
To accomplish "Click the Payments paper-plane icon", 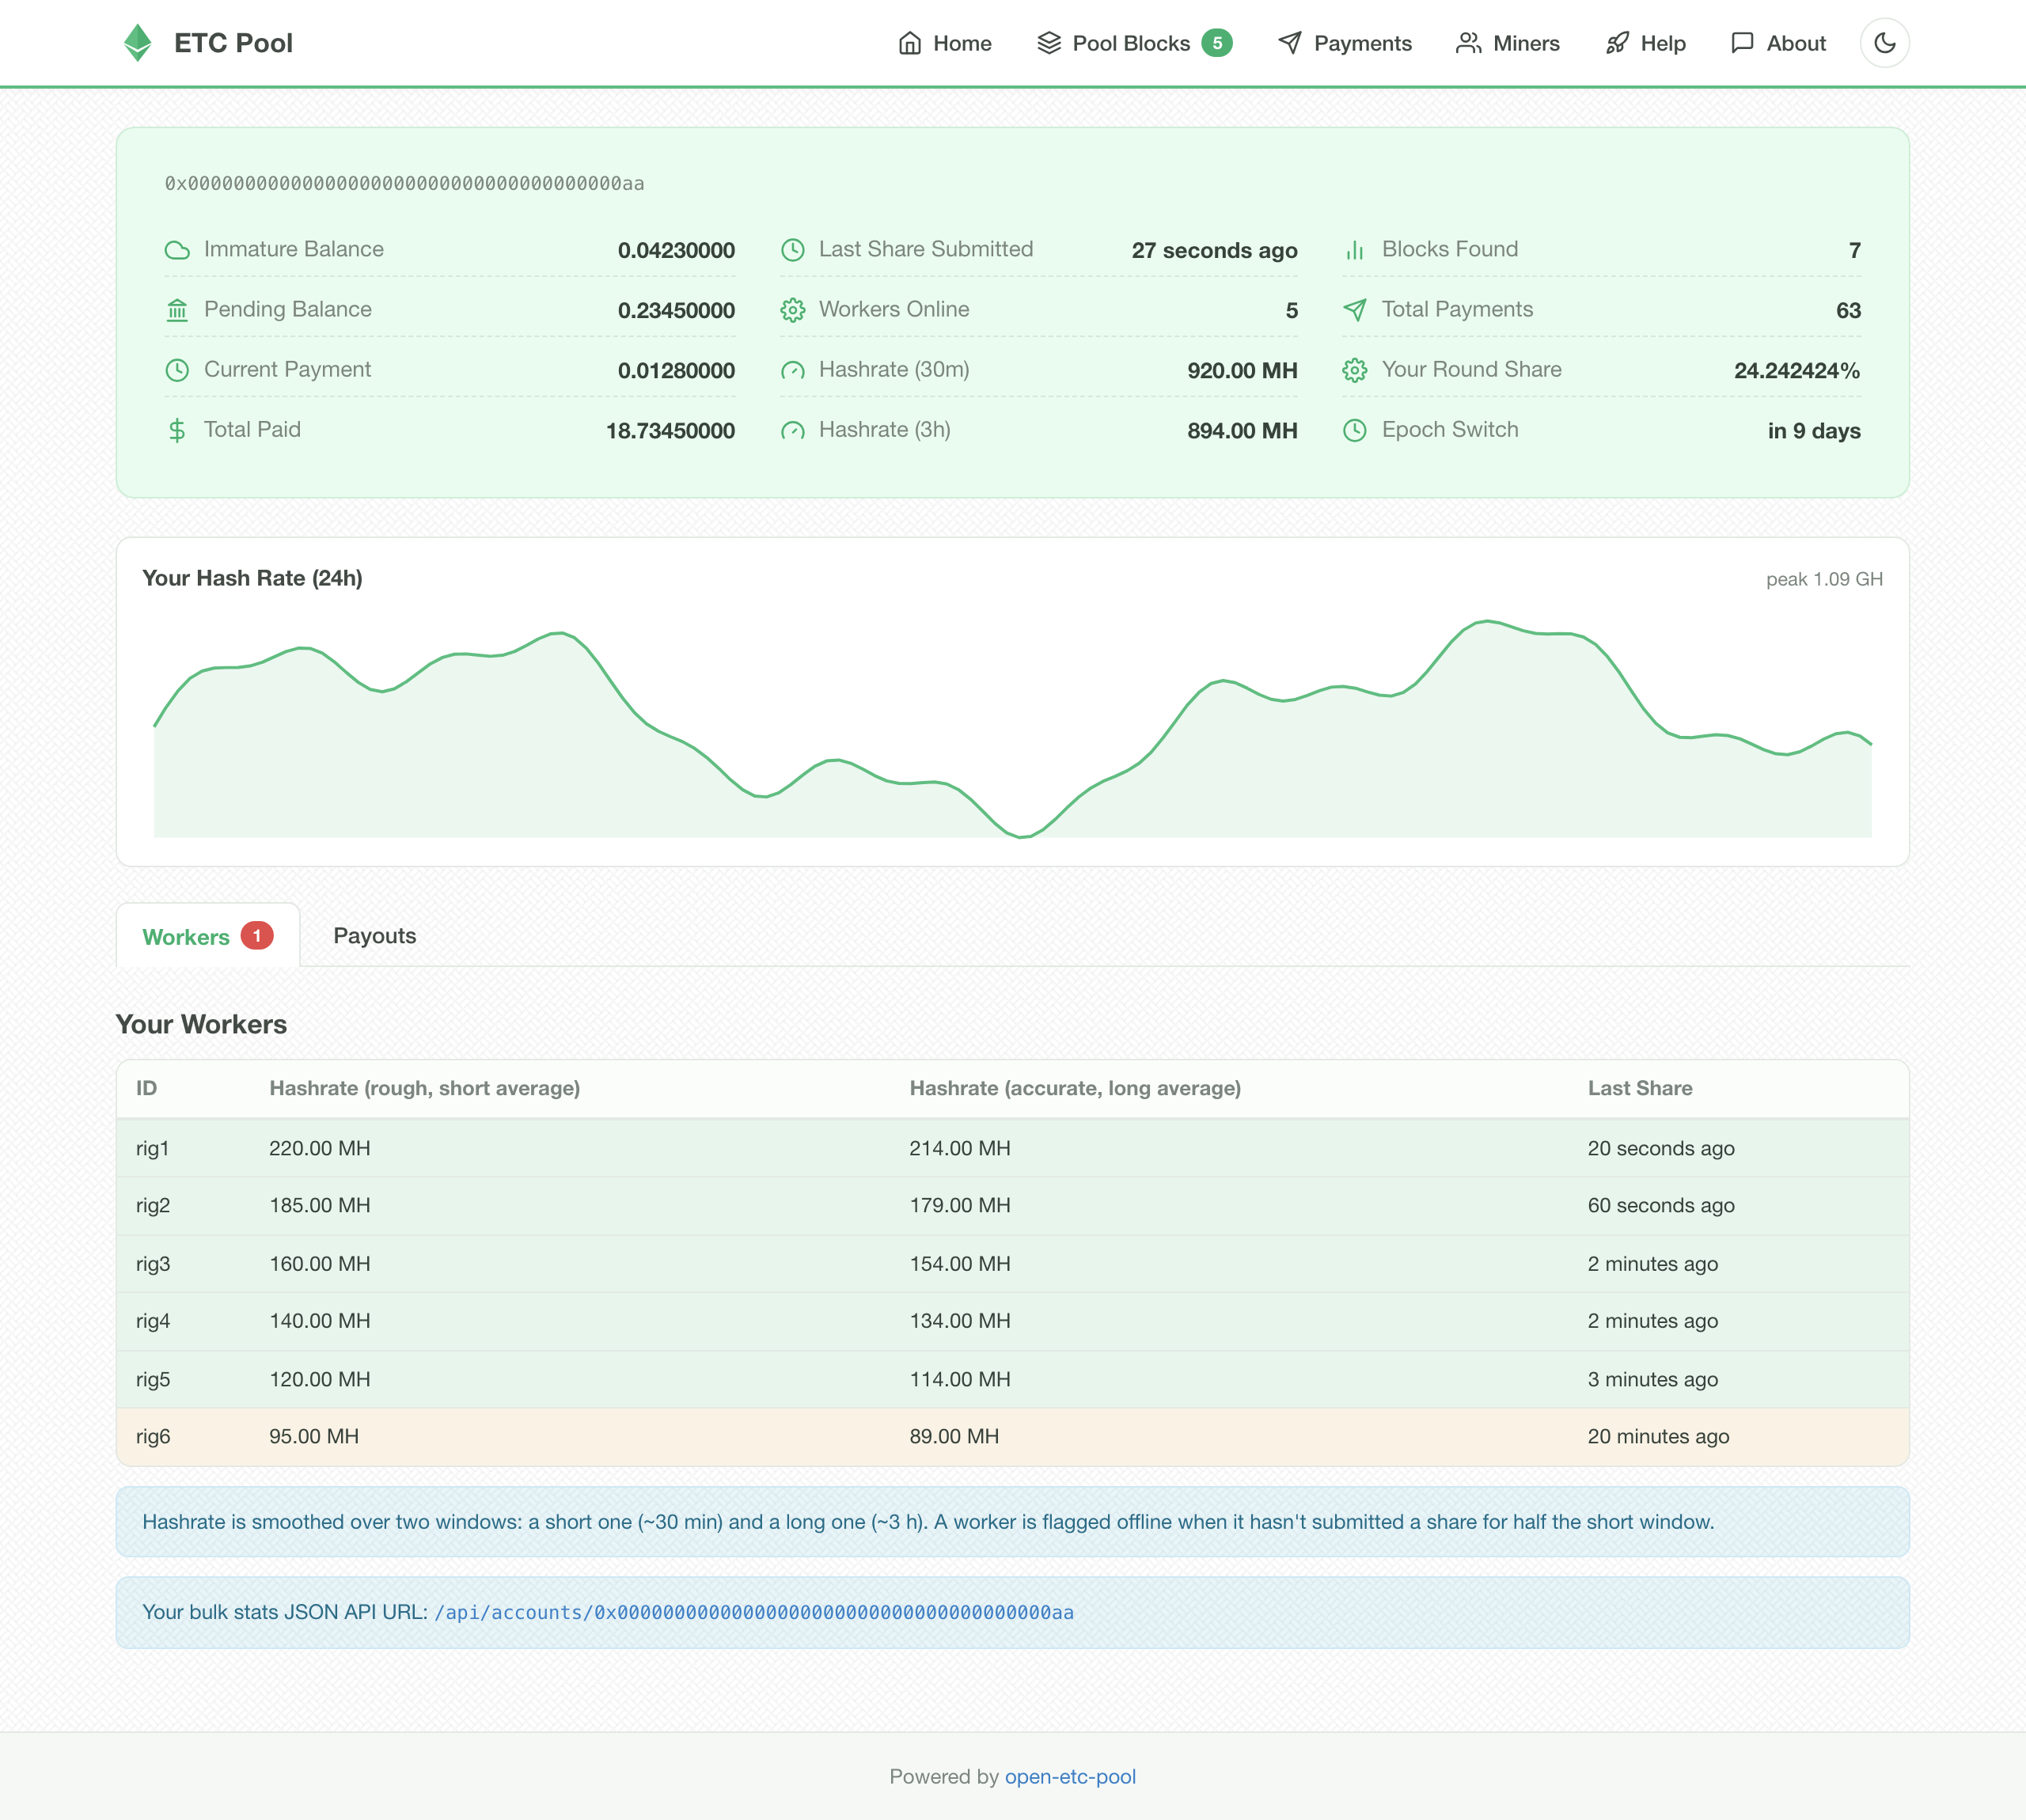I will pyautogui.click(x=1290, y=43).
